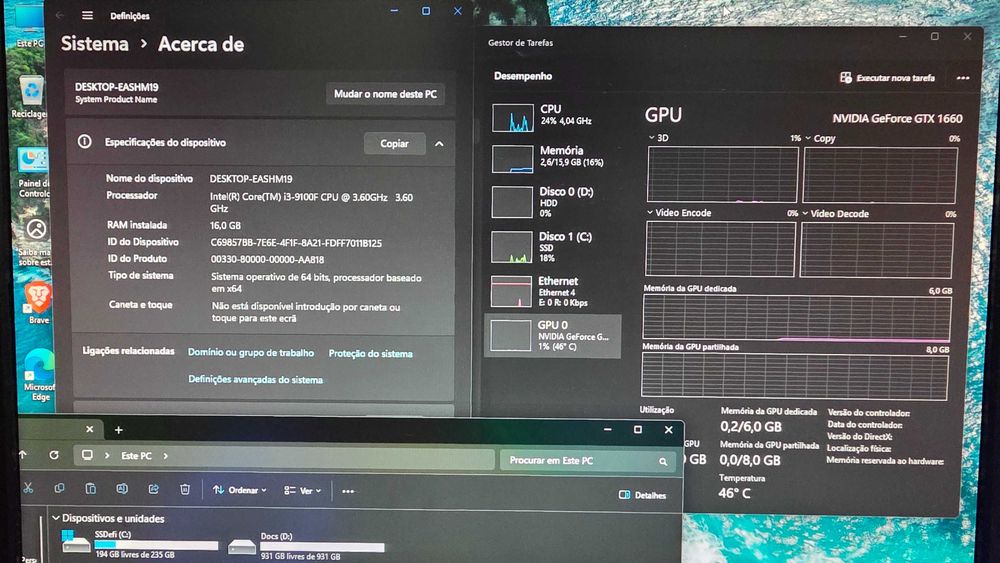
Task: Open Task Manager more options menu
Action: coord(963,78)
